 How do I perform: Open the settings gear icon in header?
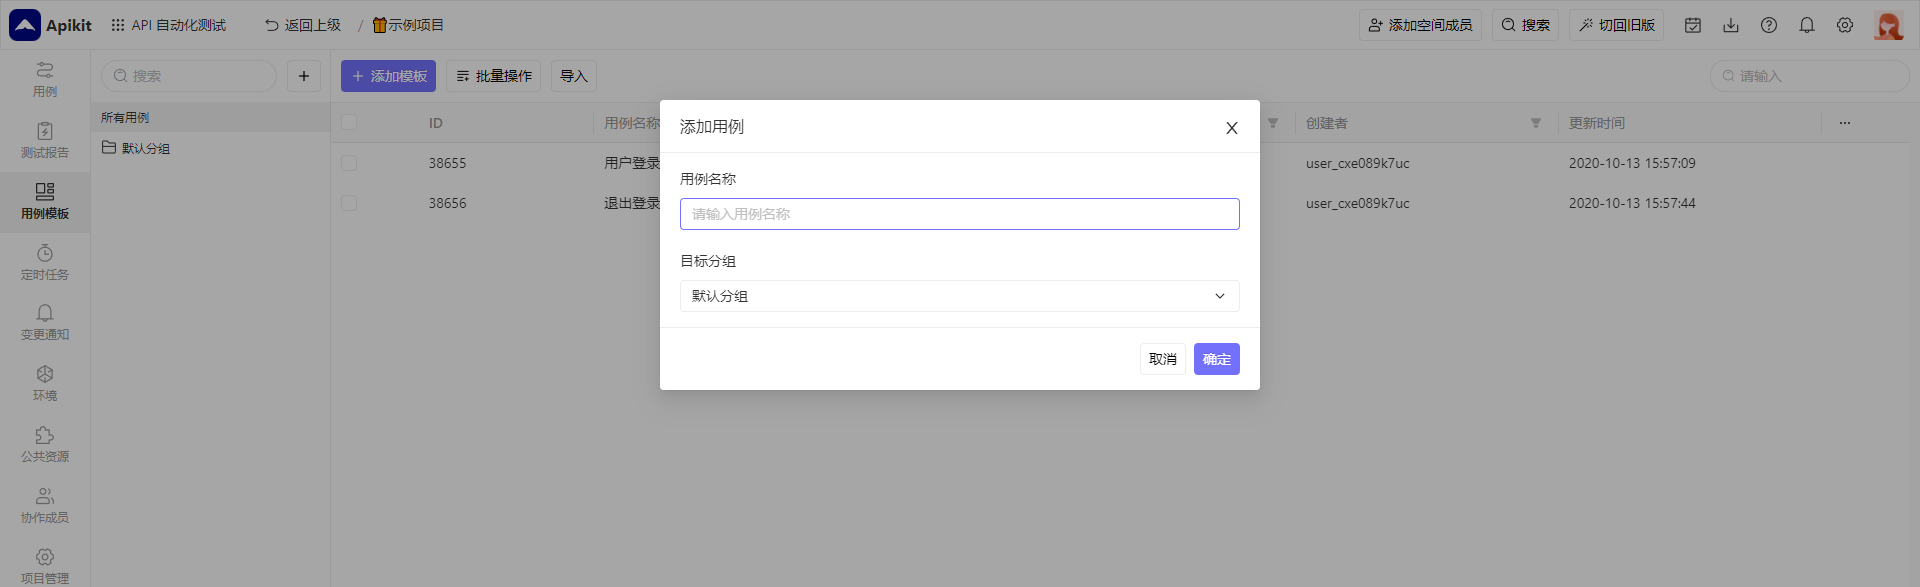(1844, 25)
